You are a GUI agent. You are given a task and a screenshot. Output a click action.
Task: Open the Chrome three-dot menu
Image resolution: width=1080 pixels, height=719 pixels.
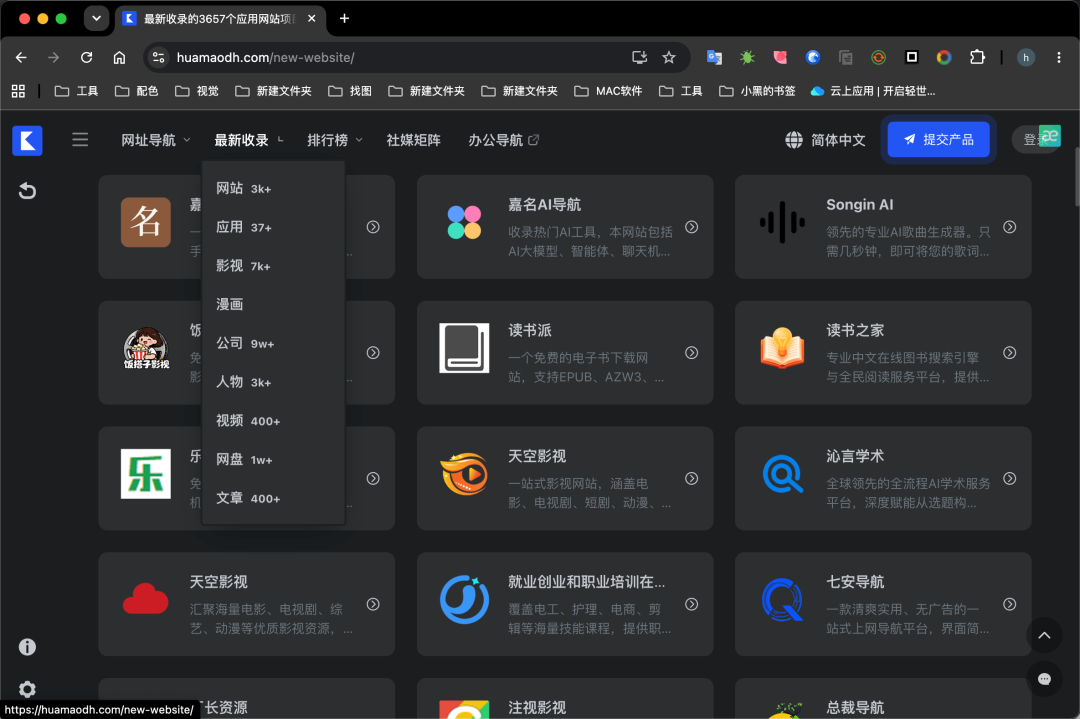(x=1059, y=57)
